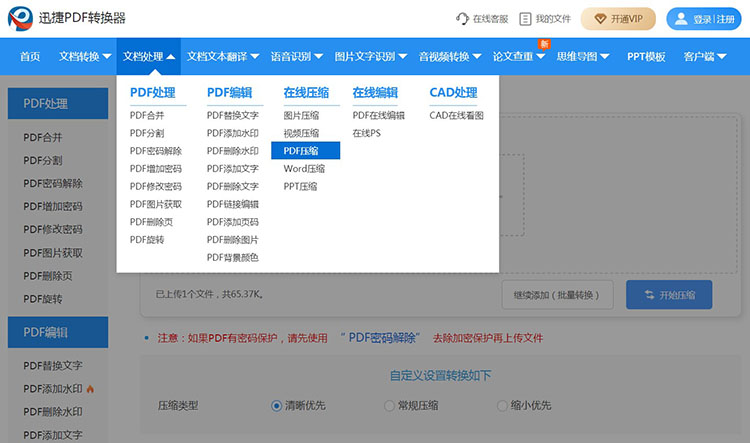Choose PDF压缩 in dropdown menu
This screenshot has height=443, width=750.
pos(306,151)
